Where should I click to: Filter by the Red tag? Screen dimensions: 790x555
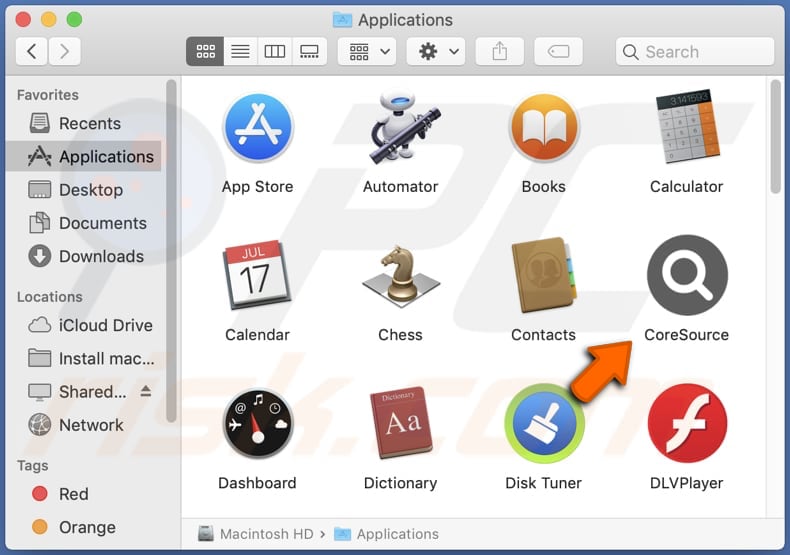[x=83, y=494]
